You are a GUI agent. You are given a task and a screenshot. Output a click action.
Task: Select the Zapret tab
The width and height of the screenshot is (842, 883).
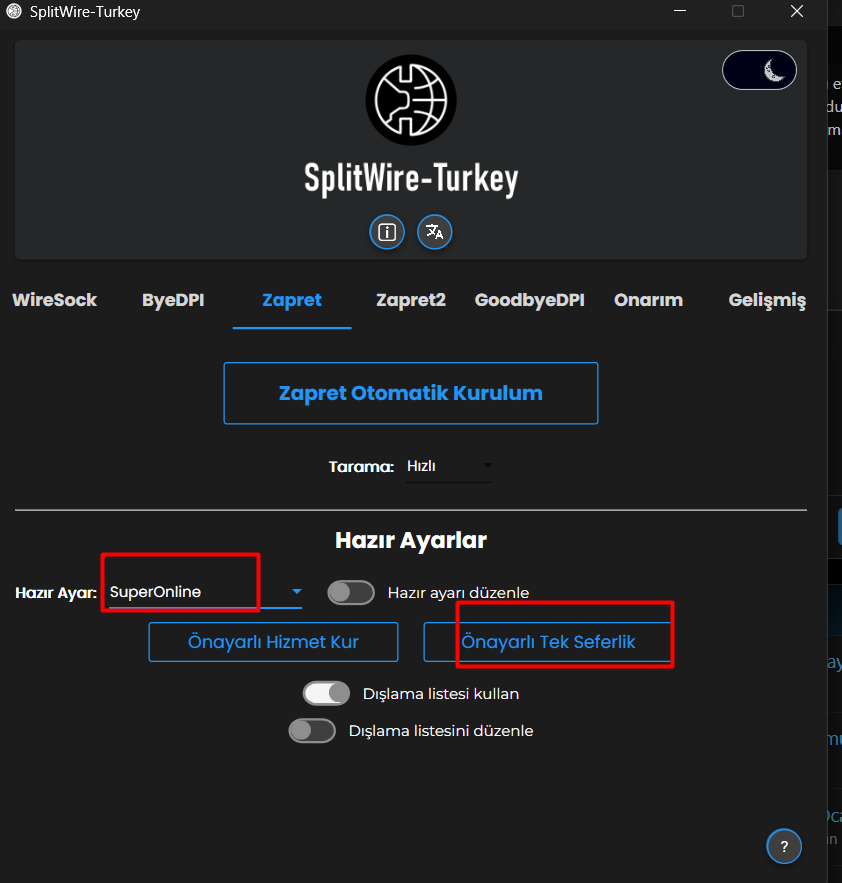[x=292, y=300]
